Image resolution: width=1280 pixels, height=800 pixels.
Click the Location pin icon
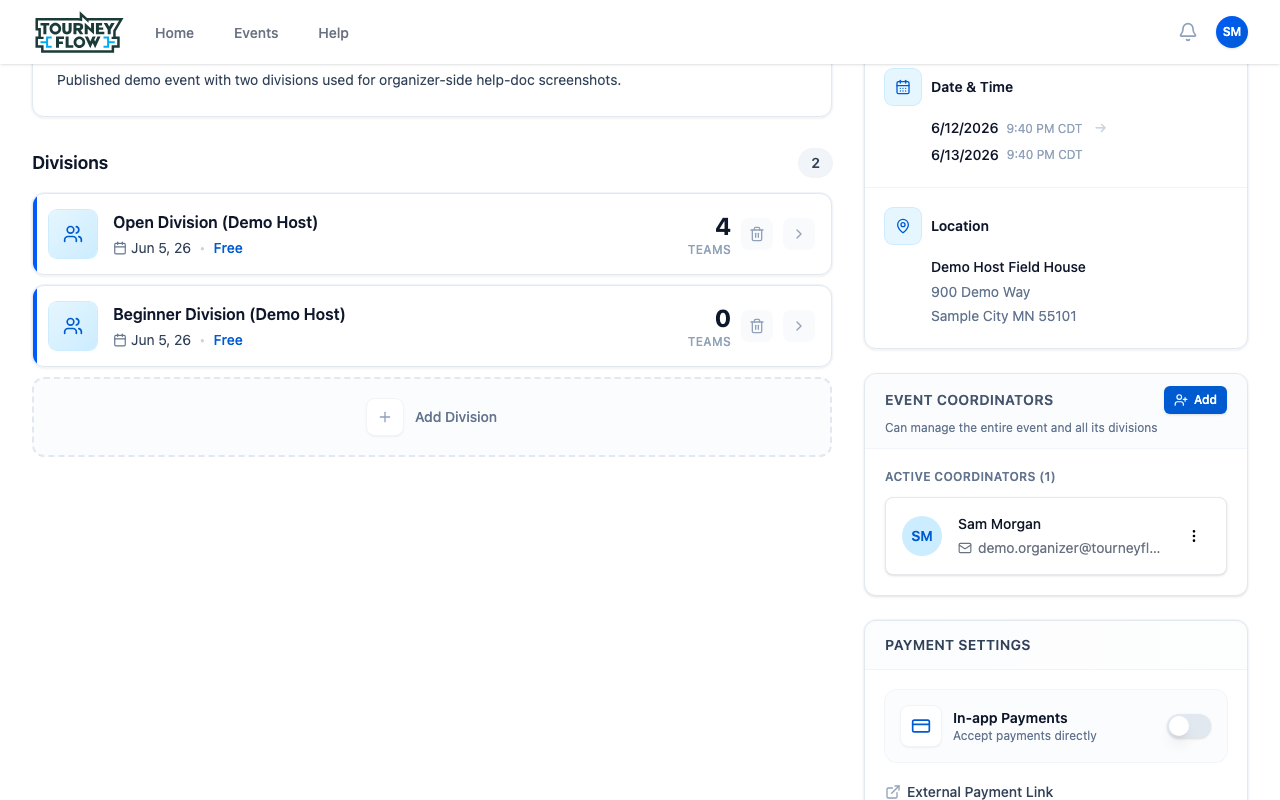(903, 226)
